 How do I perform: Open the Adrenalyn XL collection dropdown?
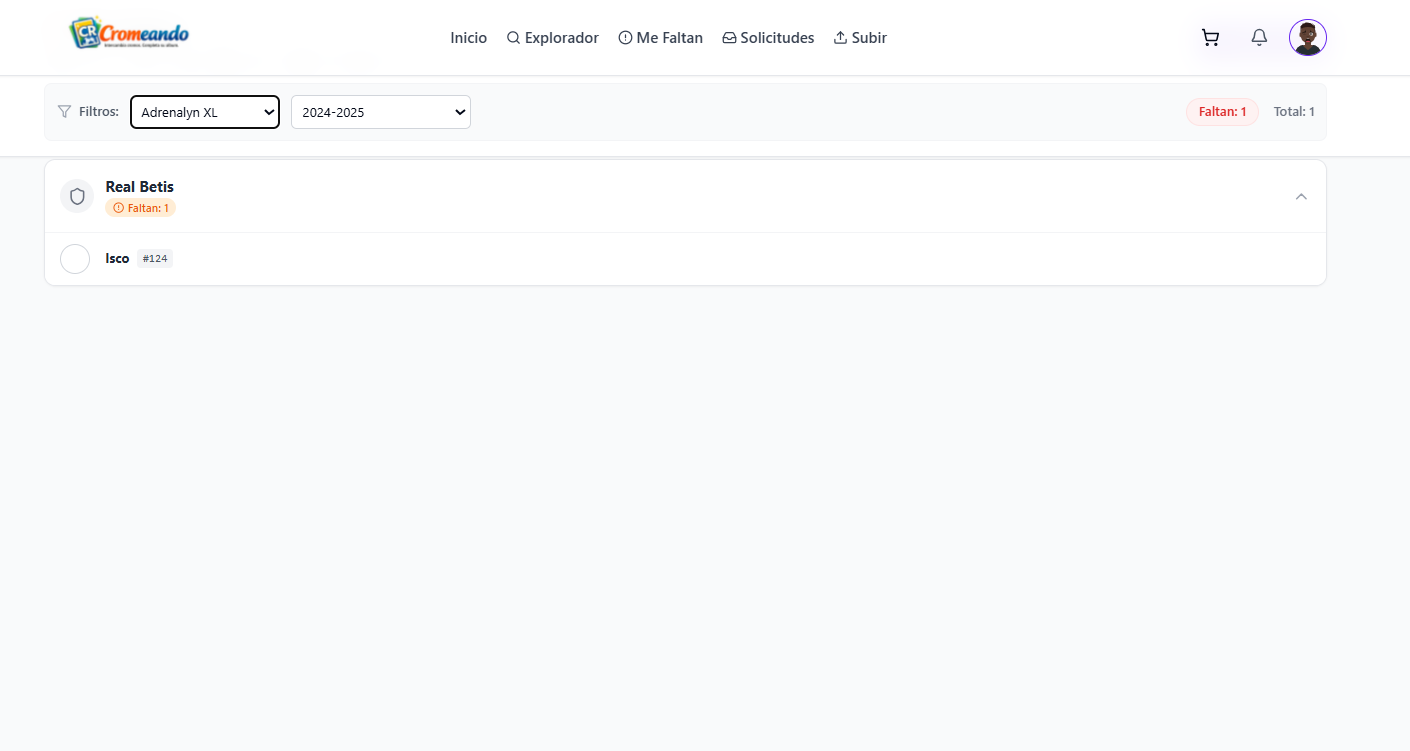click(x=205, y=112)
